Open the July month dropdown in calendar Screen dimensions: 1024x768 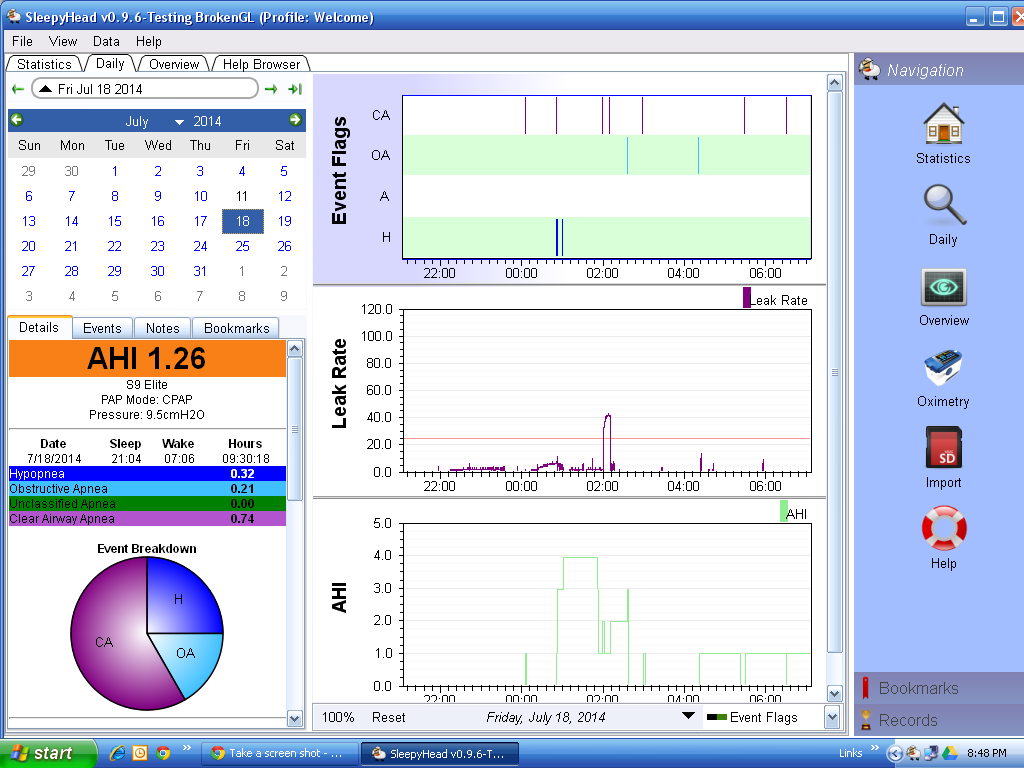click(x=180, y=122)
